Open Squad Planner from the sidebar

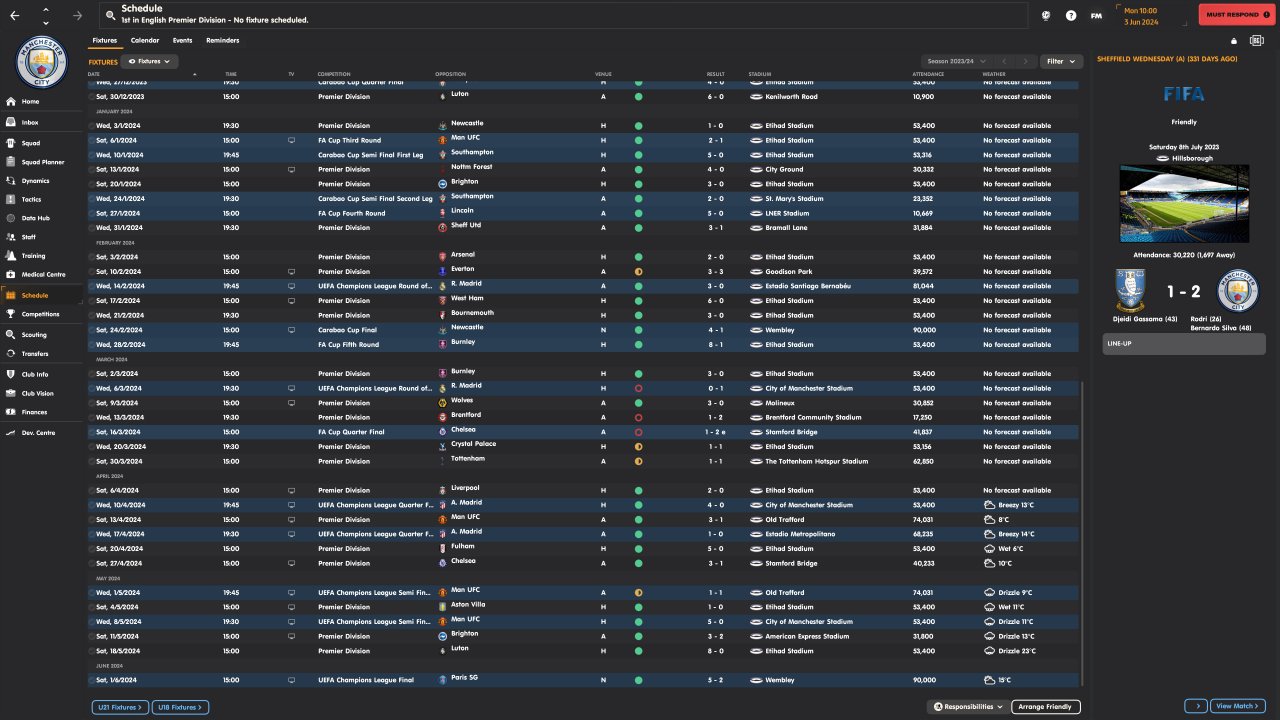pos(43,162)
